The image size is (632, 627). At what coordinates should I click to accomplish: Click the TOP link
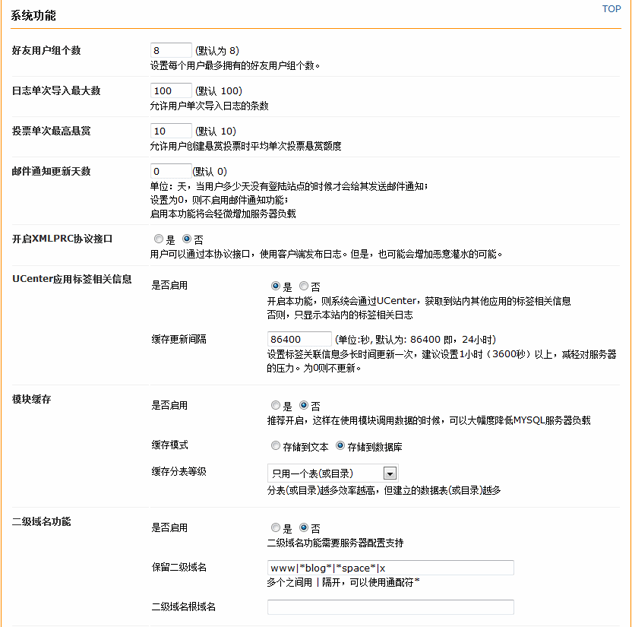coord(611,9)
